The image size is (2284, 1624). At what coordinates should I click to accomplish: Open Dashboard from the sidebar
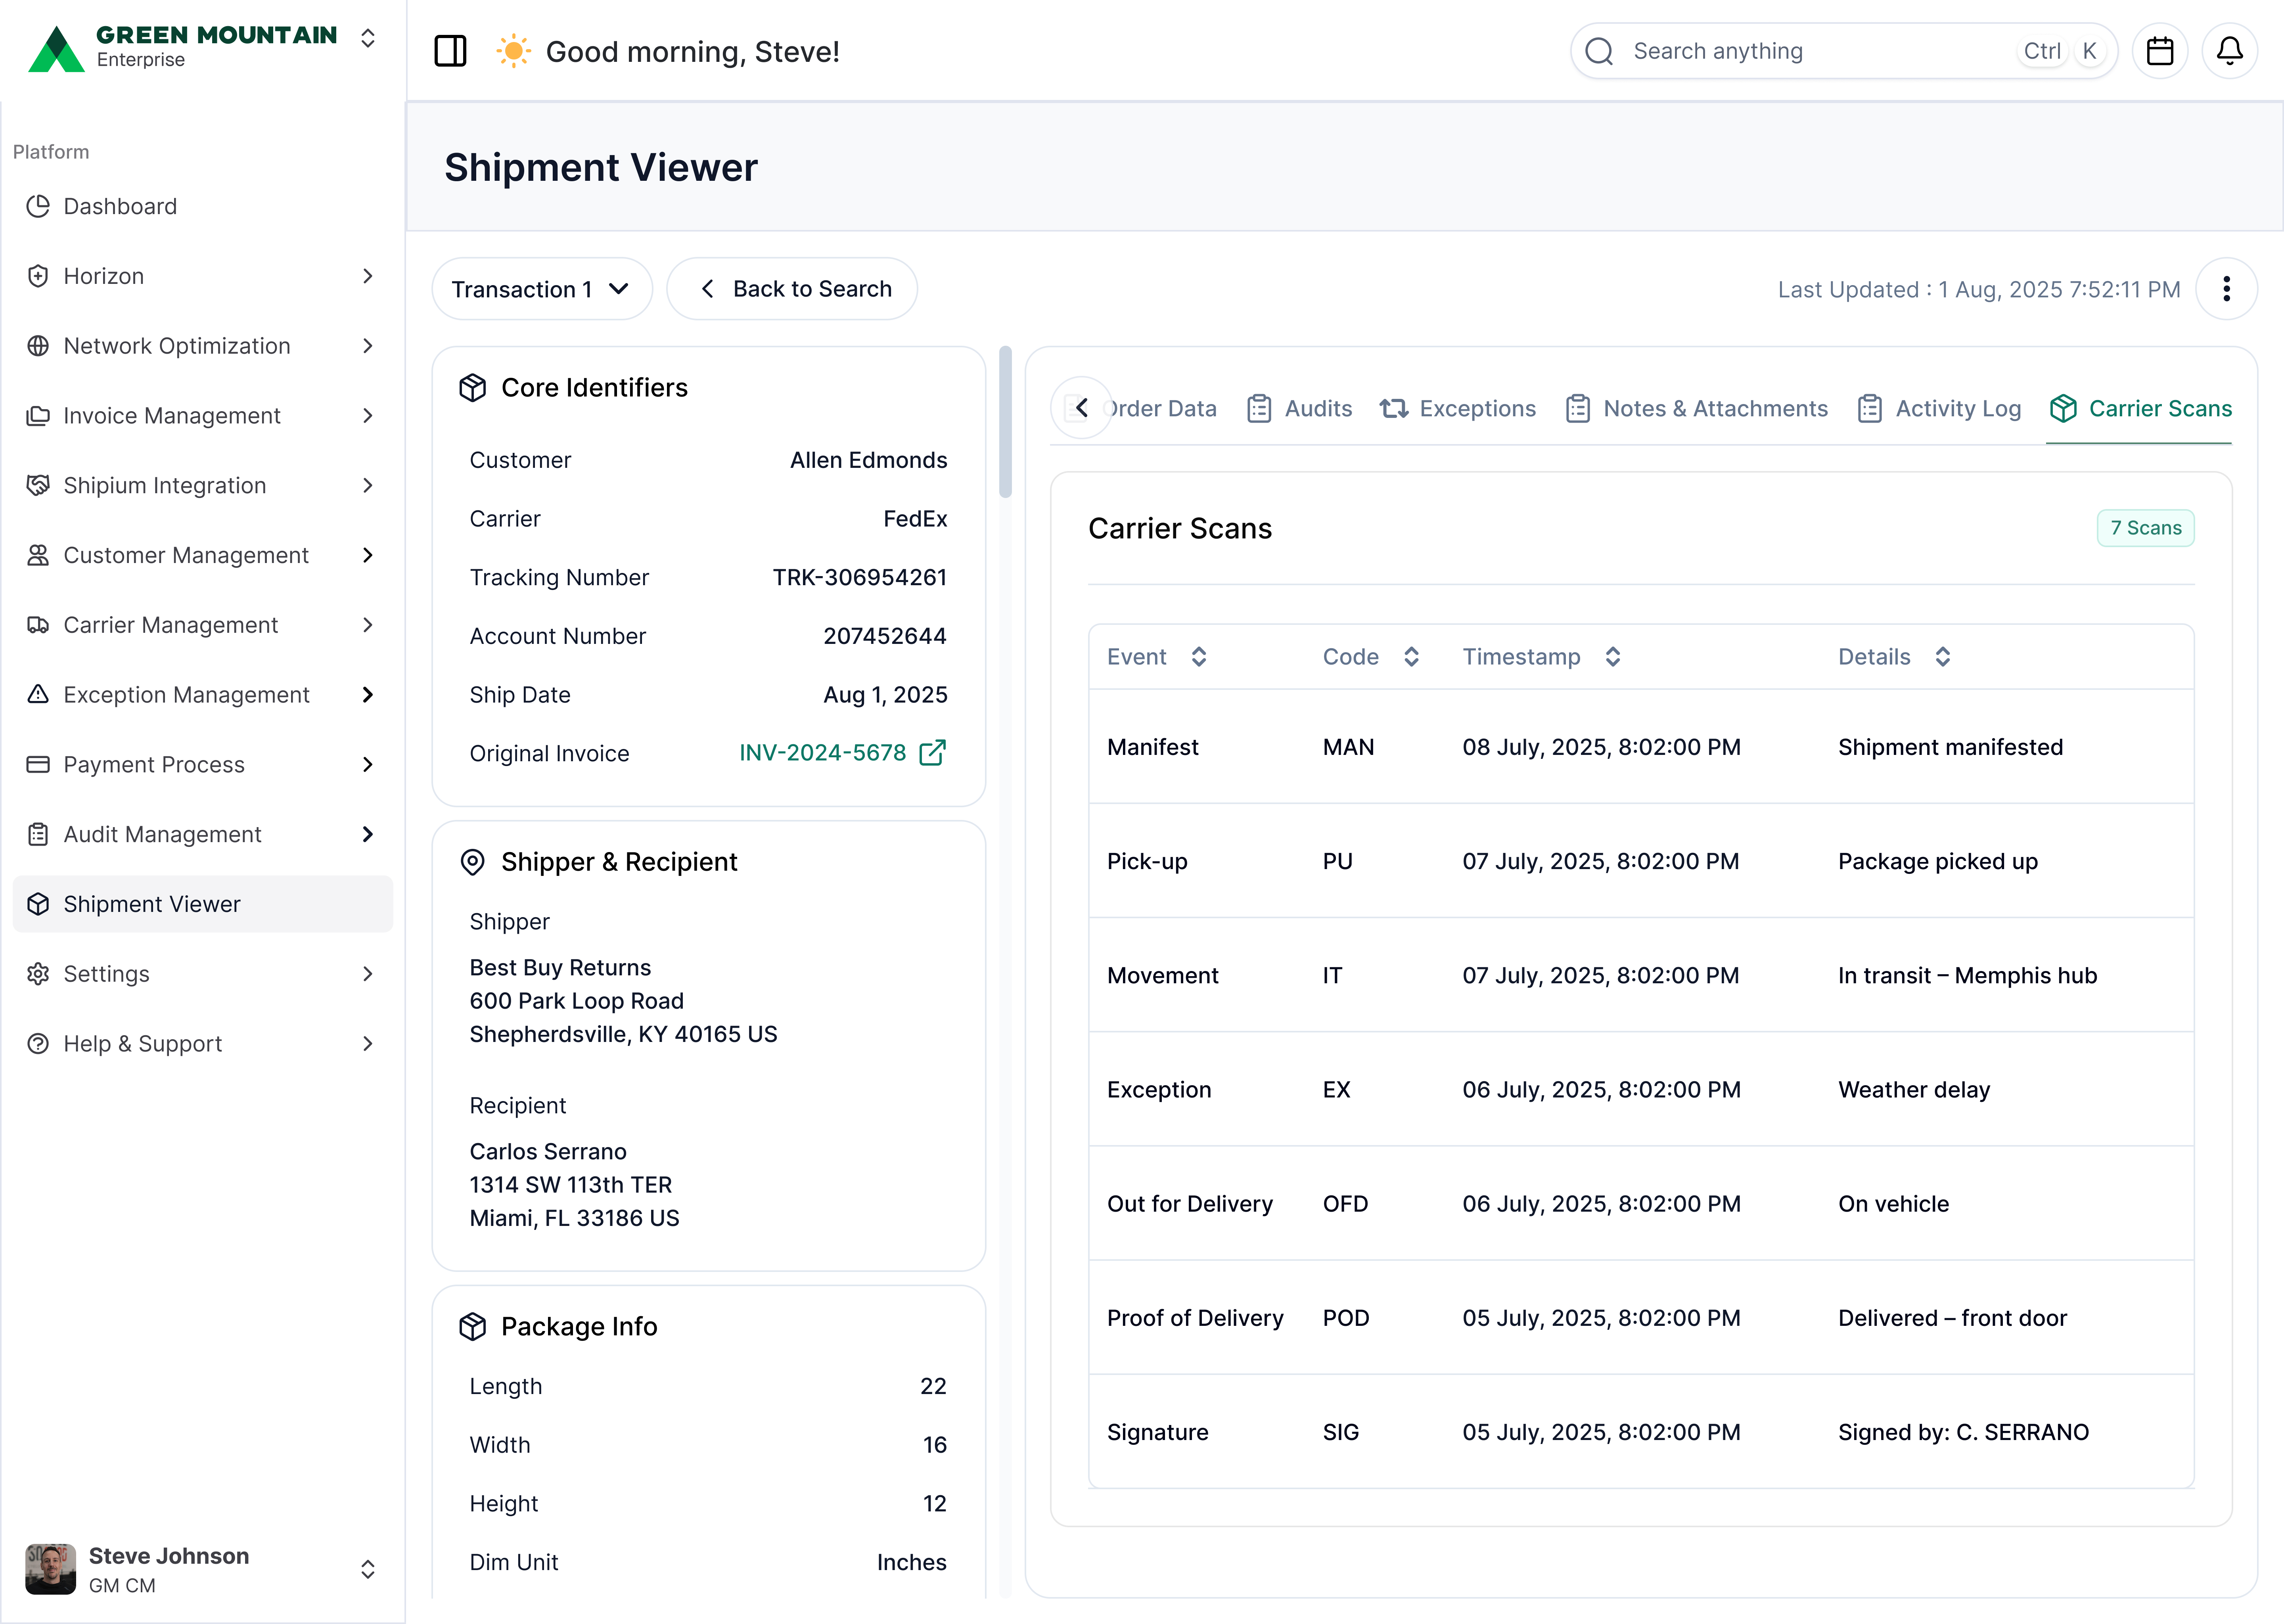click(203, 206)
